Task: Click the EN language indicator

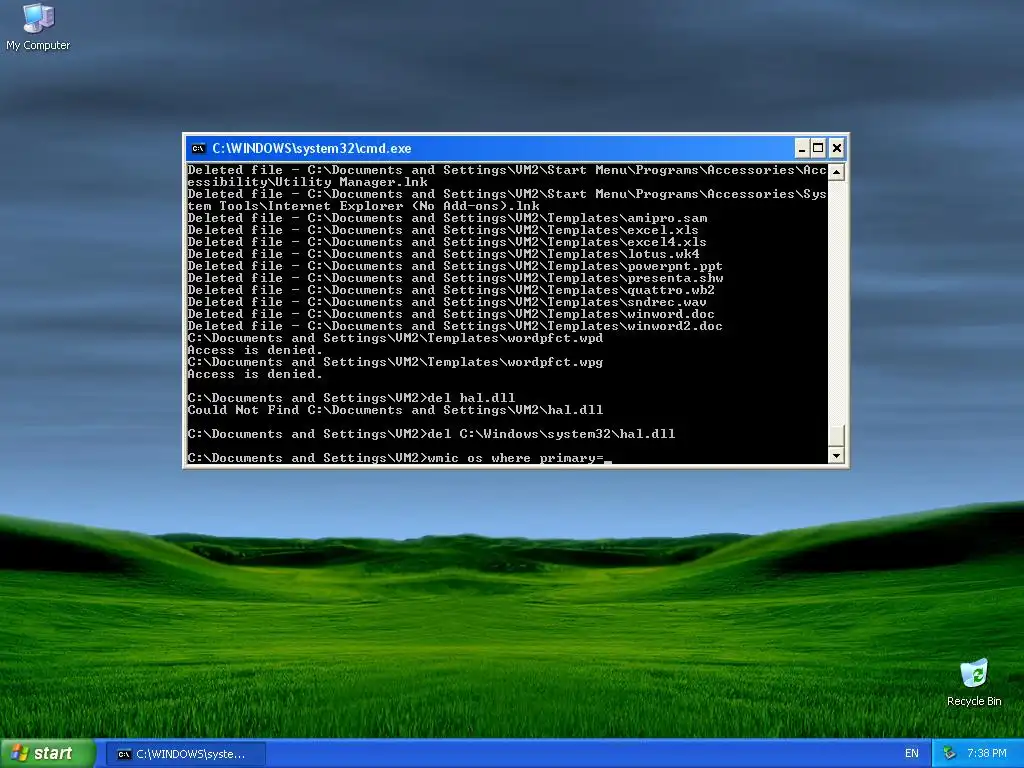Action: click(x=911, y=754)
